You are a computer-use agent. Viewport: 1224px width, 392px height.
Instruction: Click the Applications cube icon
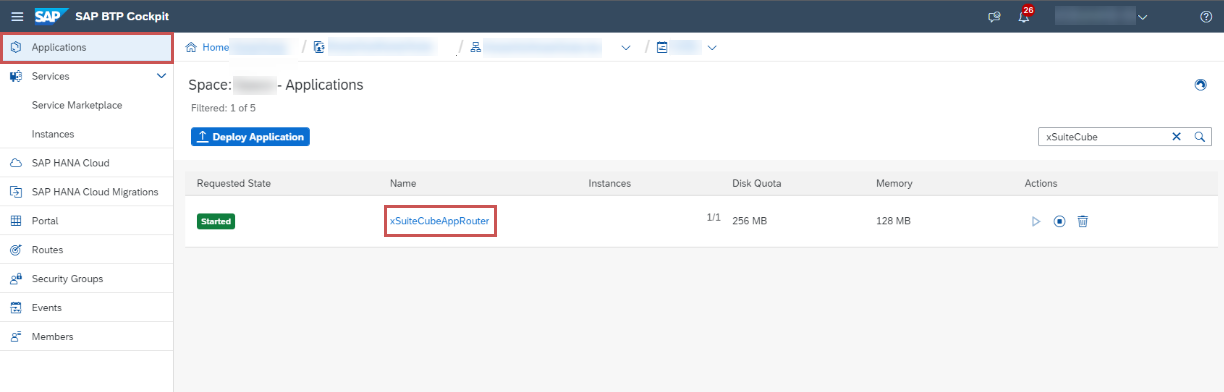pos(16,47)
